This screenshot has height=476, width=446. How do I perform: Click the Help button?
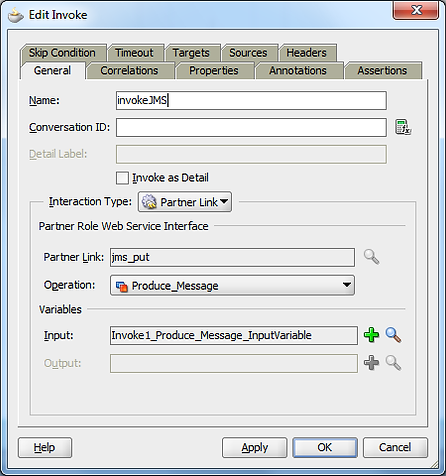pos(45,447)
